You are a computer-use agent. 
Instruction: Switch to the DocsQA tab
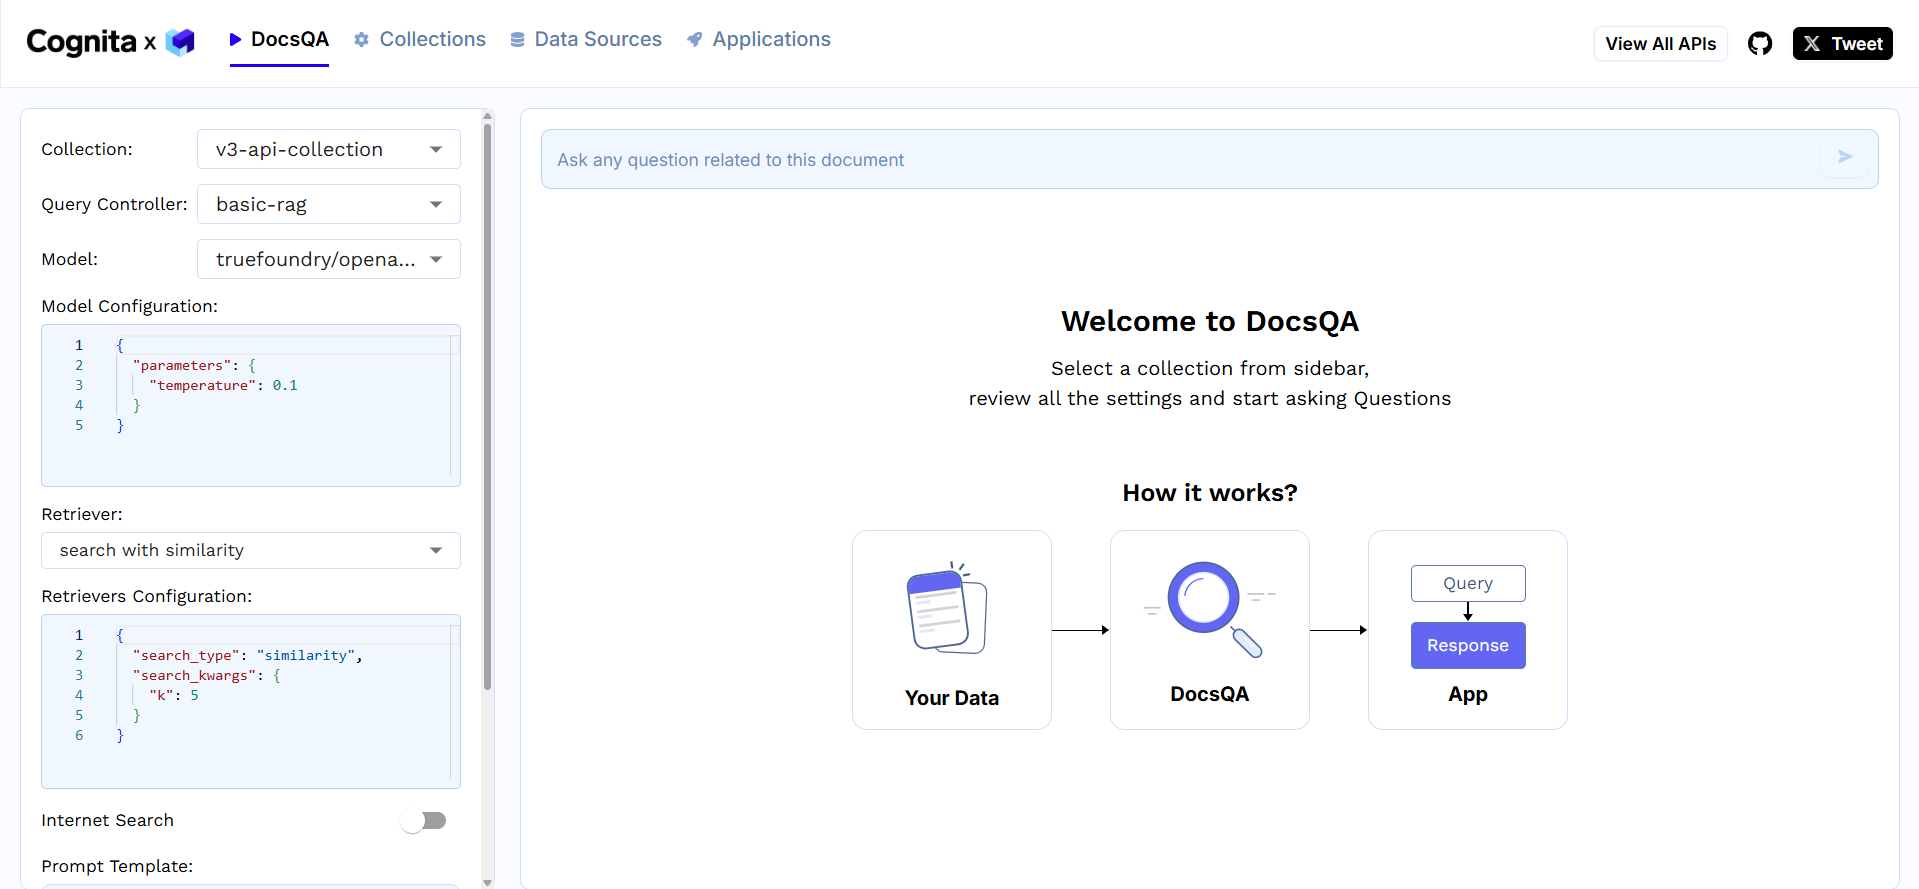[x=279, y=40]
